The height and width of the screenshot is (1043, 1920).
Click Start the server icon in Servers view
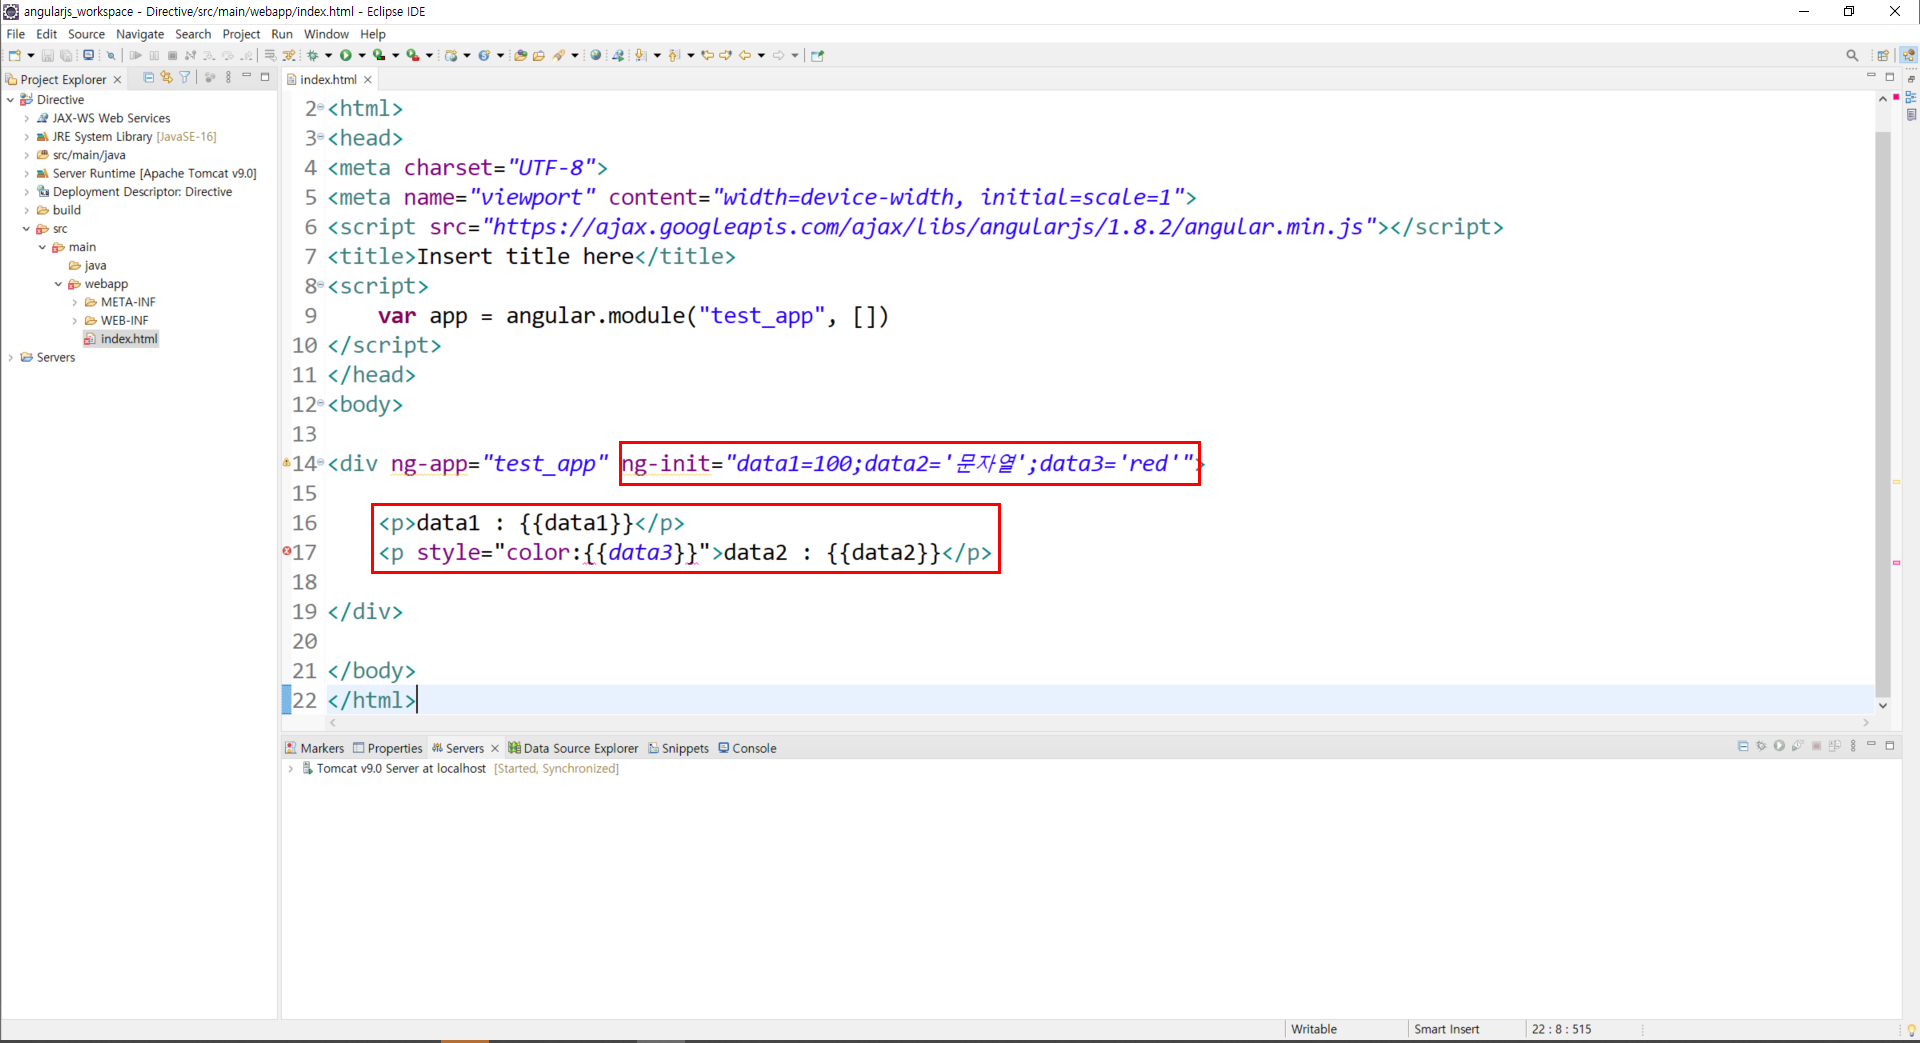pos(1779,746)
